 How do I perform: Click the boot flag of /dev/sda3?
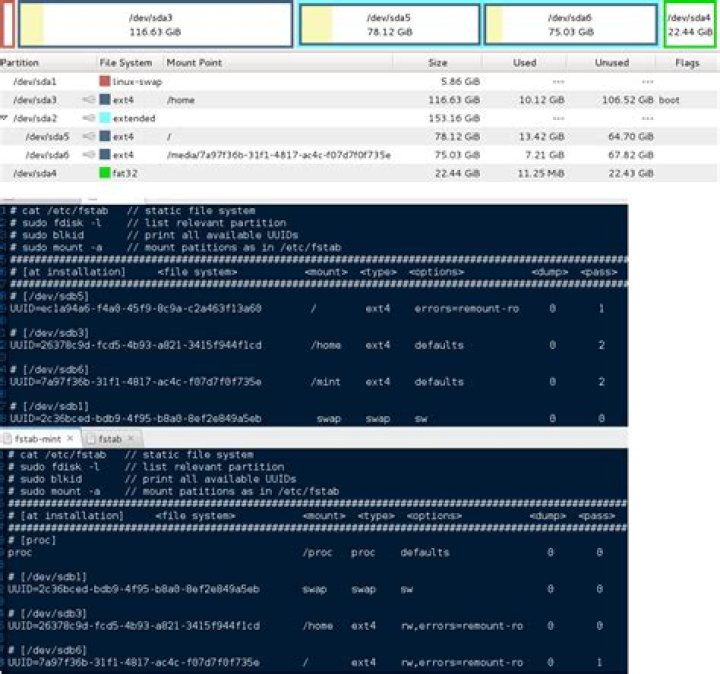tap(669, 100)
